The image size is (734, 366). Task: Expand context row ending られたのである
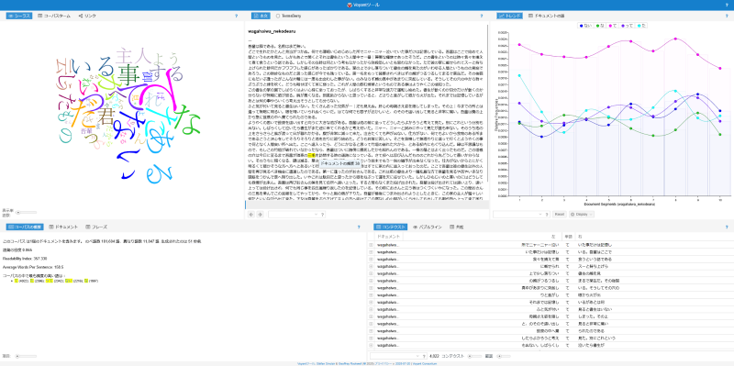[371, 330]
